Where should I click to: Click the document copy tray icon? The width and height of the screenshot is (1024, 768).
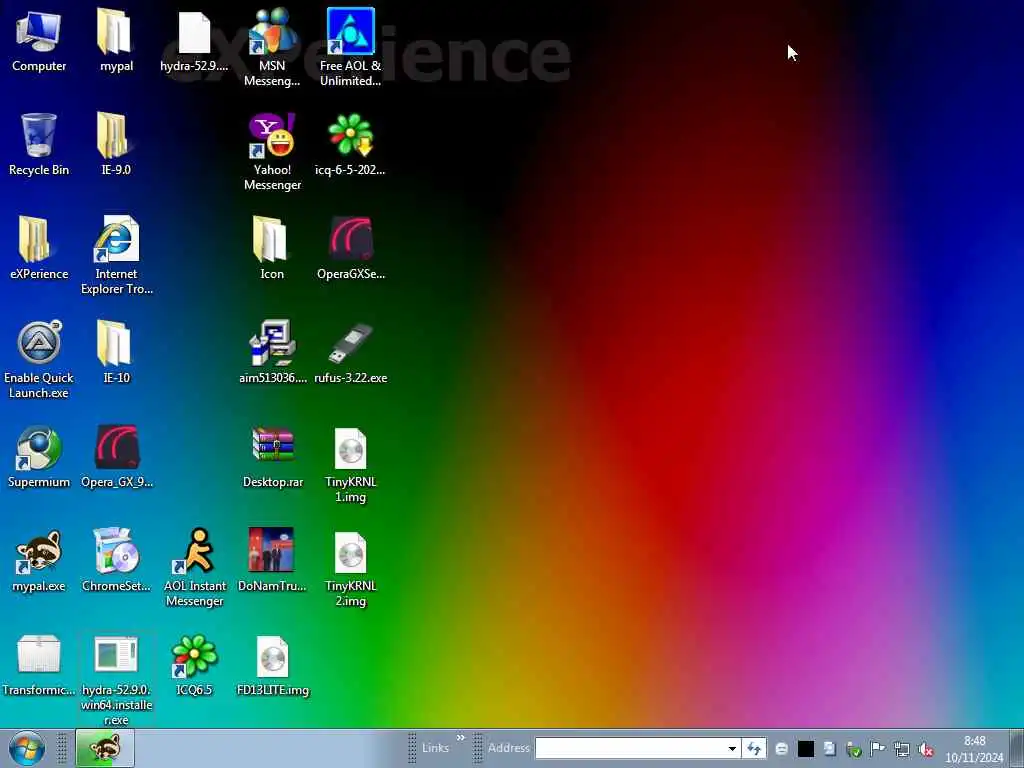coord(829,749)
